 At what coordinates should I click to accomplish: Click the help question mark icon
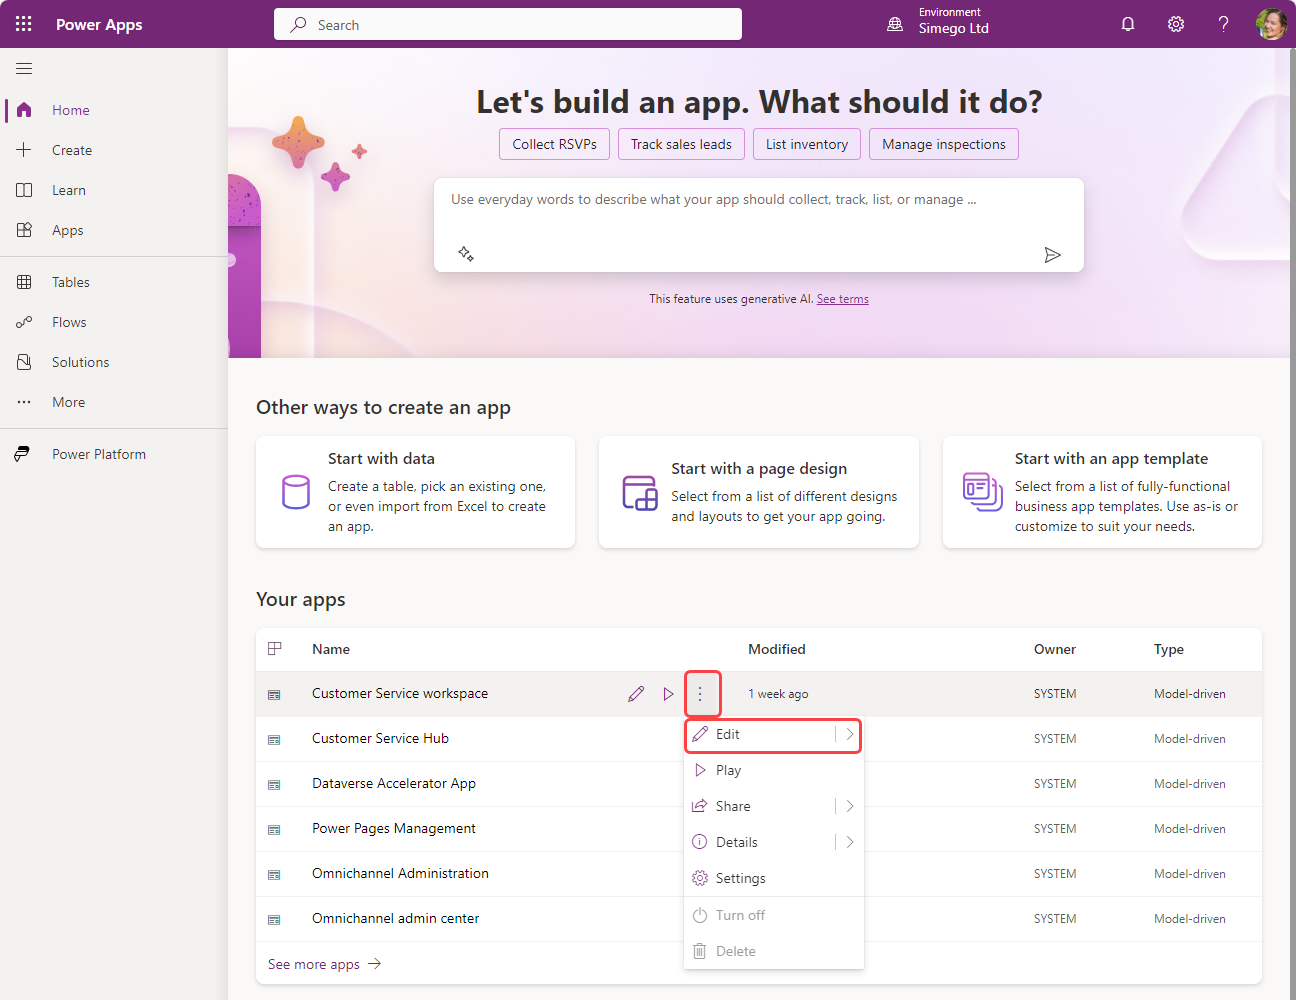click(x=1223, y=24)
